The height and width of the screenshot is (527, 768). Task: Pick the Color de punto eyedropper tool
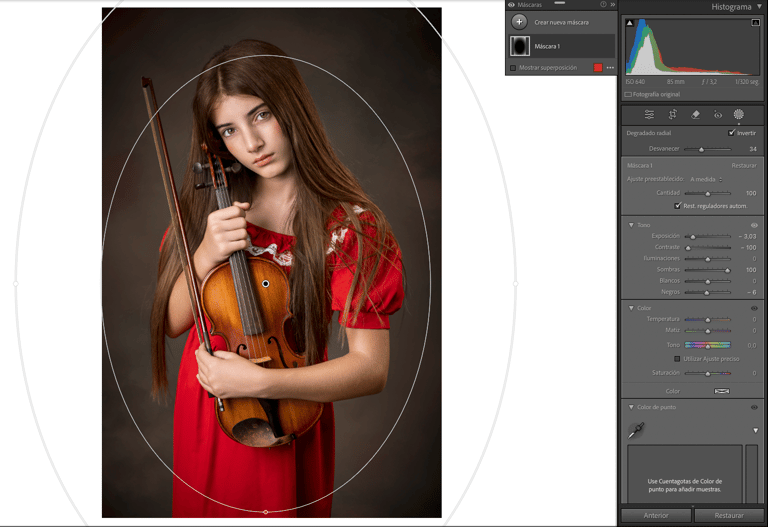636,431
